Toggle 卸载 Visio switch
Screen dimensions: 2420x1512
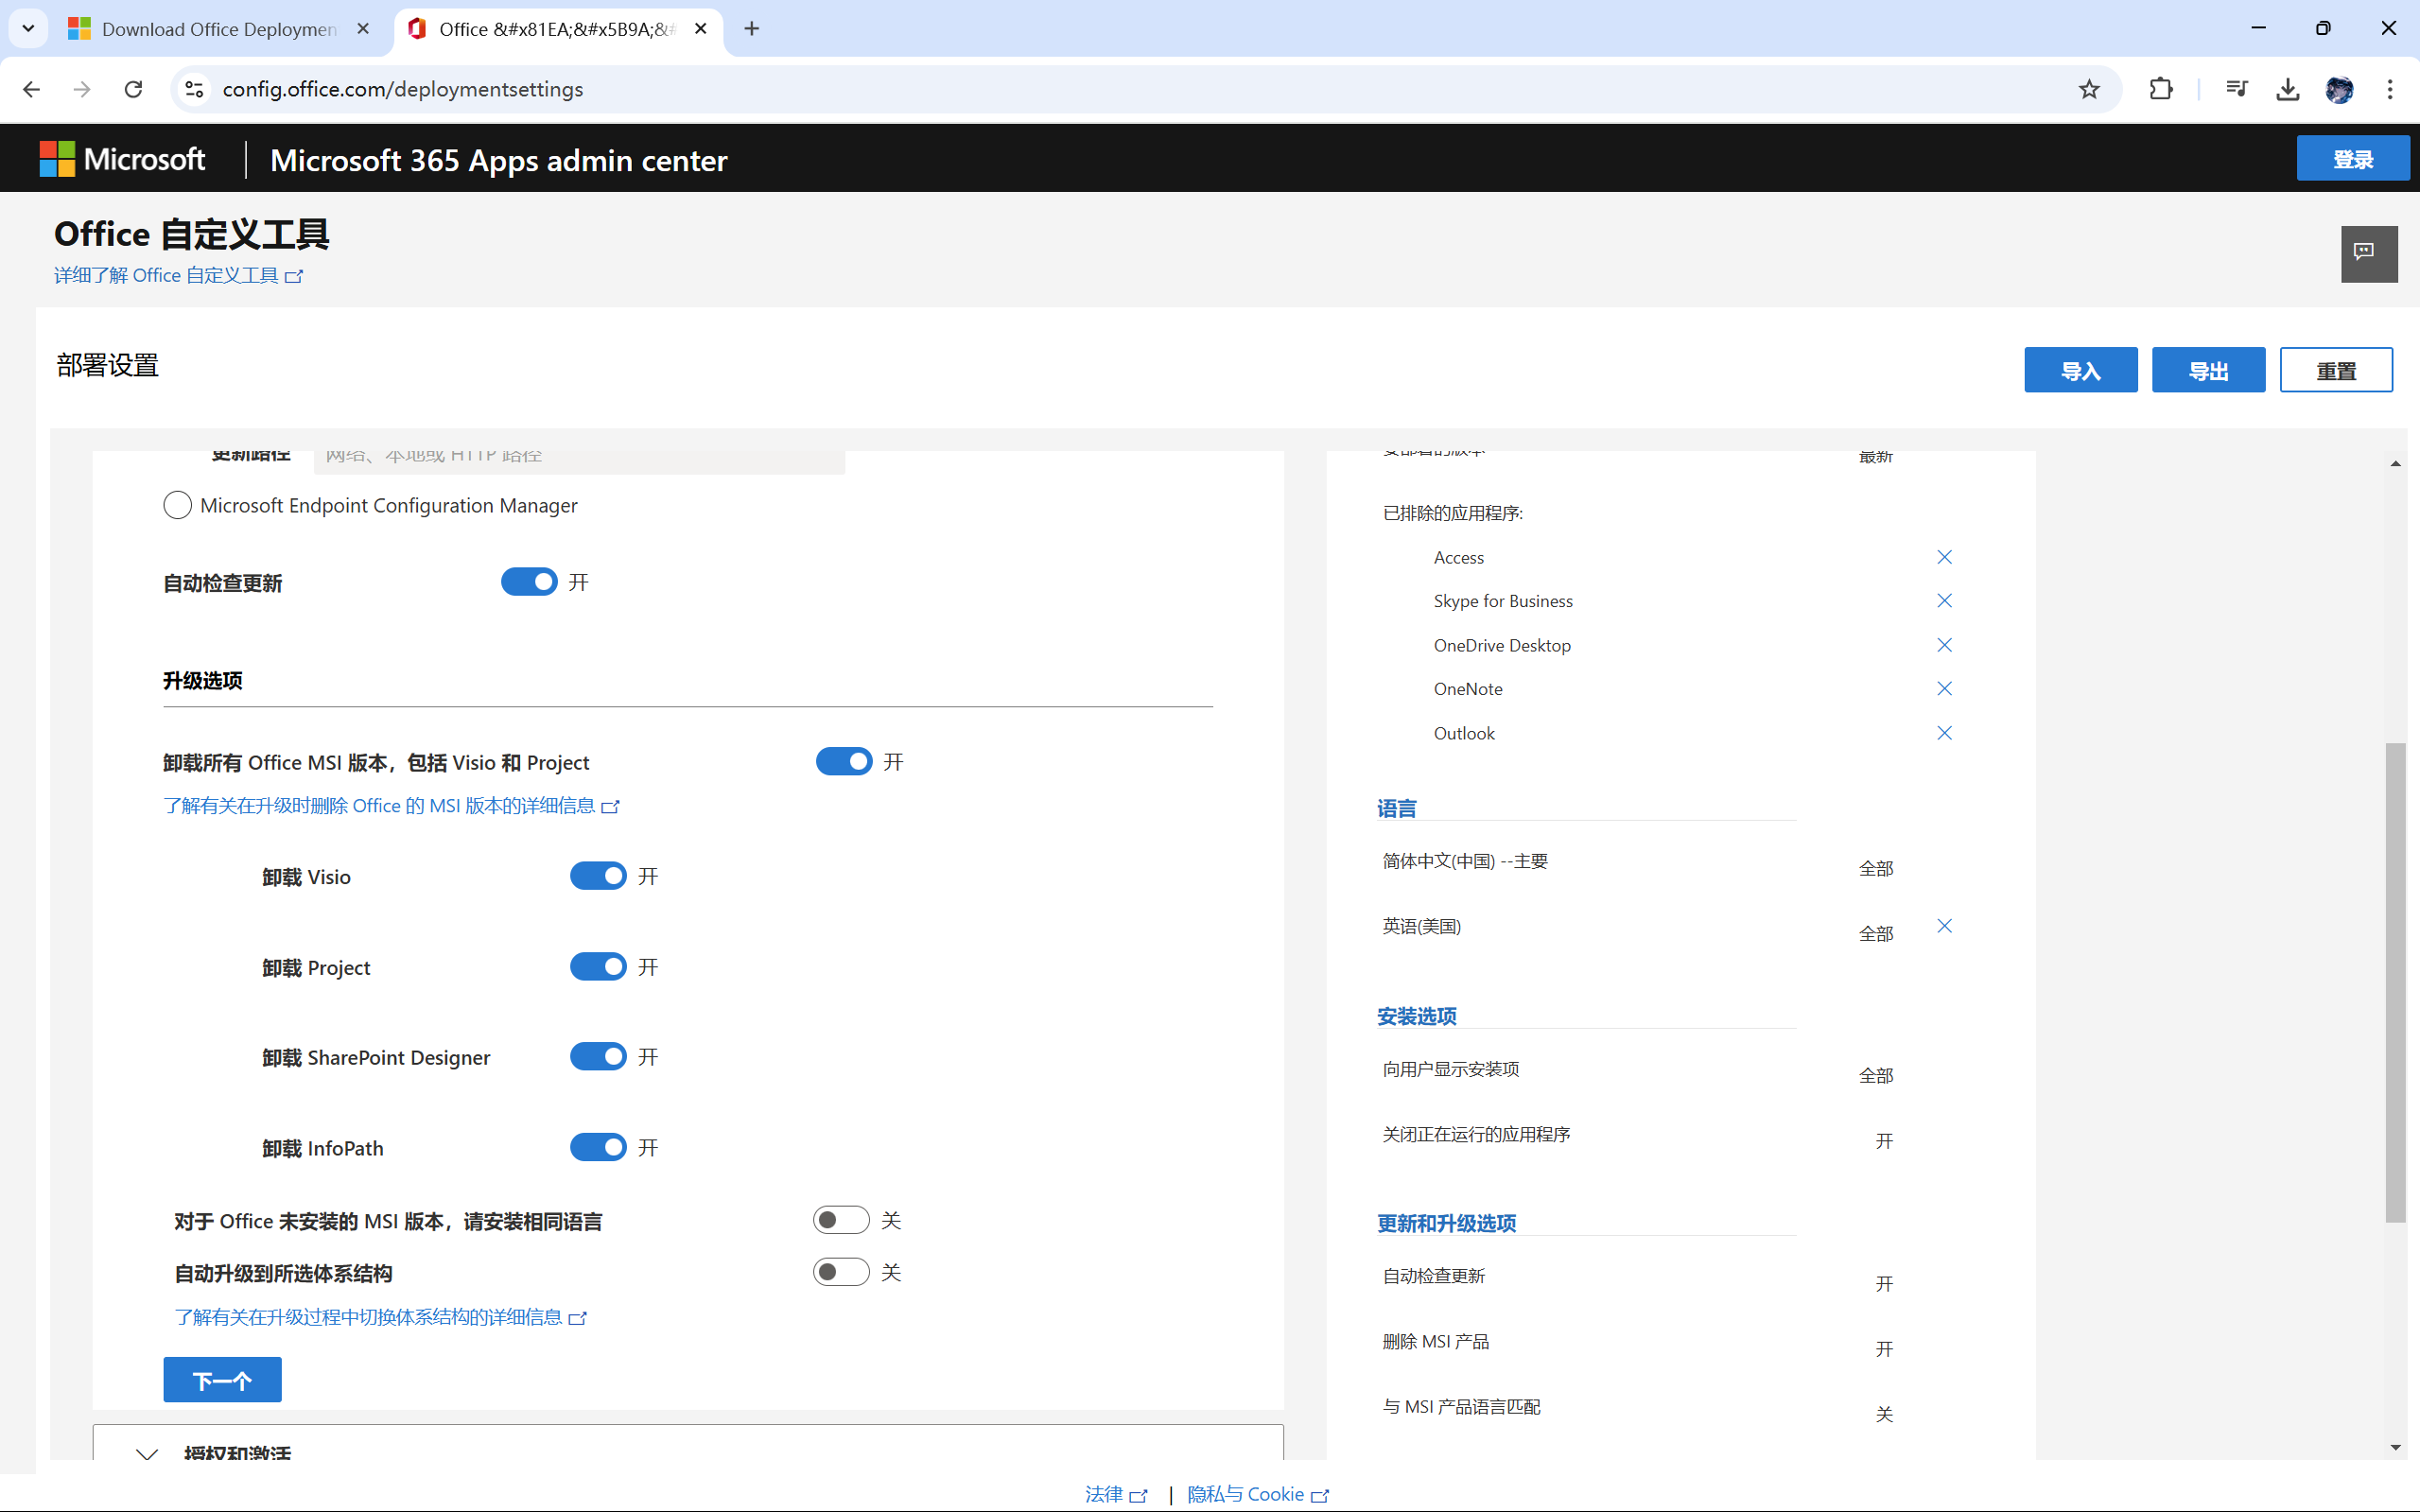pos(598,876)
